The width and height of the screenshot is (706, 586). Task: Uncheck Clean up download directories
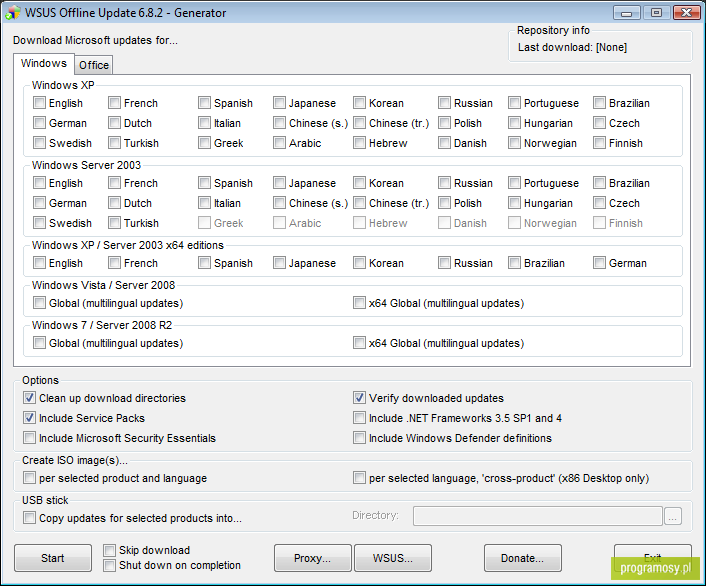click(x=30, y=398)
